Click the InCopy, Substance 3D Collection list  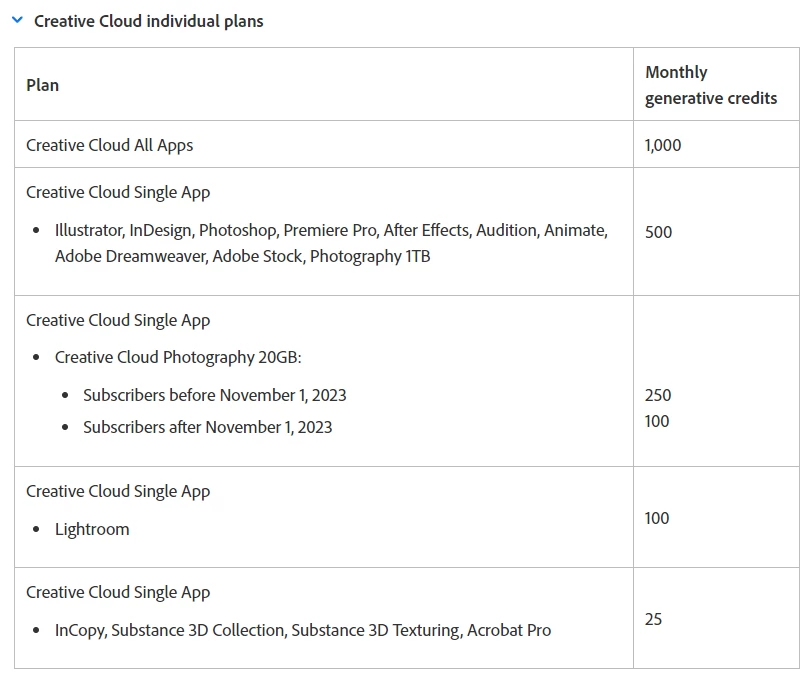tap(303, 630)
